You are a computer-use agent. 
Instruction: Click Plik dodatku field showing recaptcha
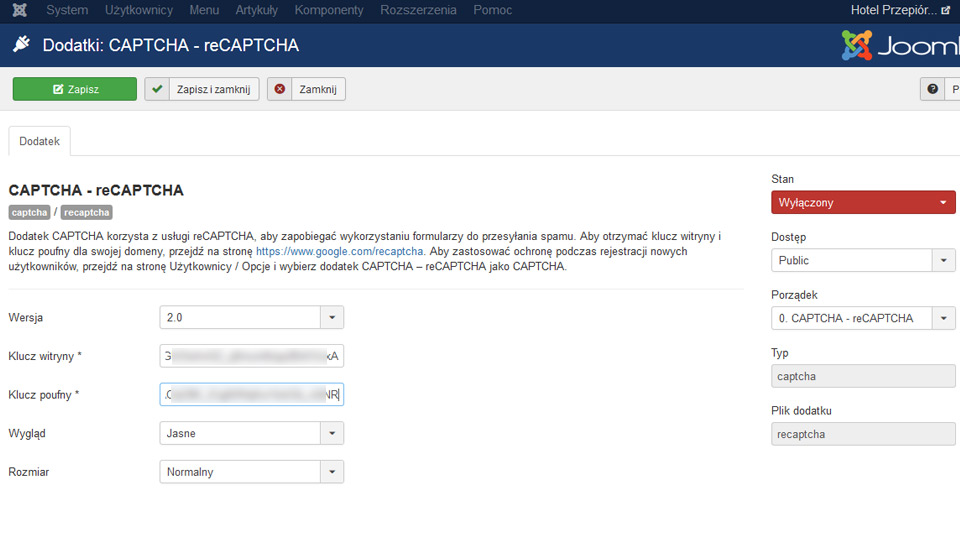pyautogui.click(x=863, y=434)
